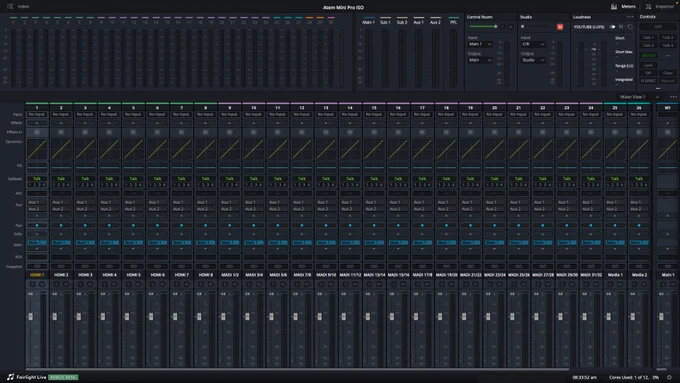
Task: Open the Inspector panel
Action: (x=659, y=7)
